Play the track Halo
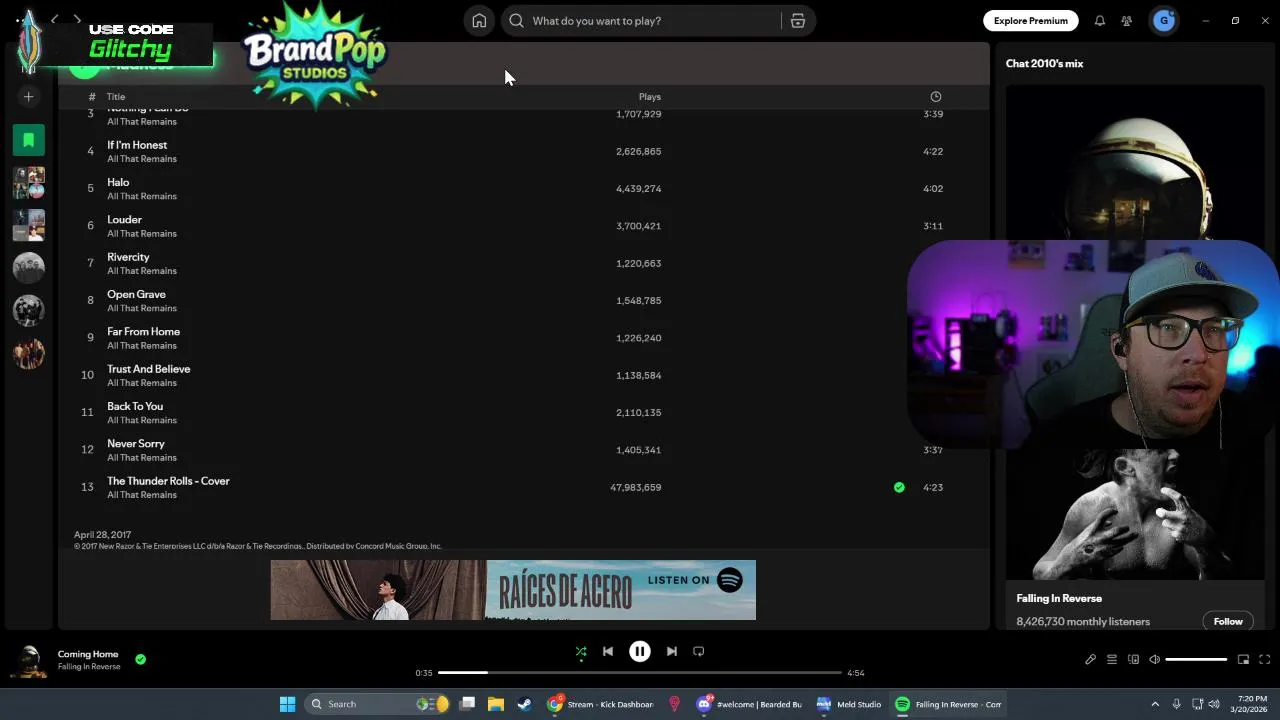 (x=118, y=182)
